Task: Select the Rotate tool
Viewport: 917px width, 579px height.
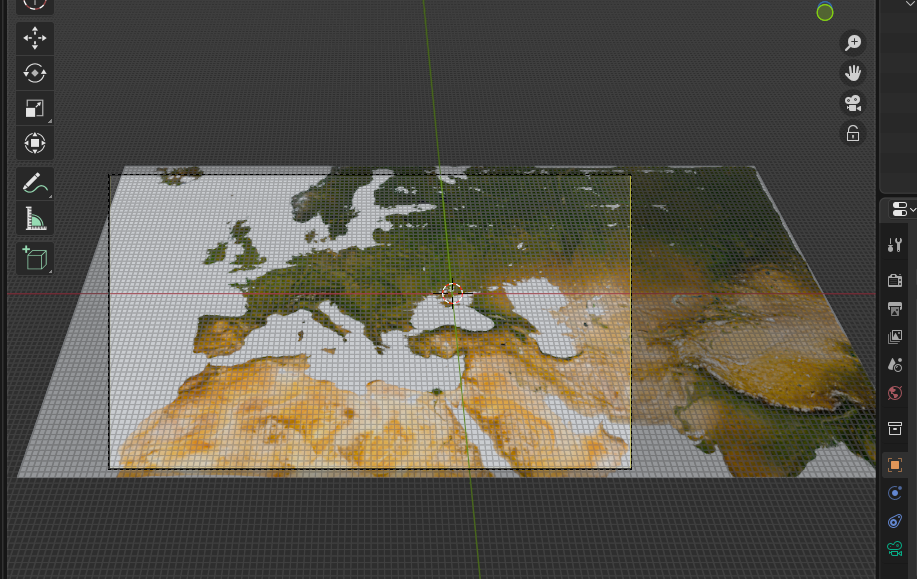Action: pos(35,73)
